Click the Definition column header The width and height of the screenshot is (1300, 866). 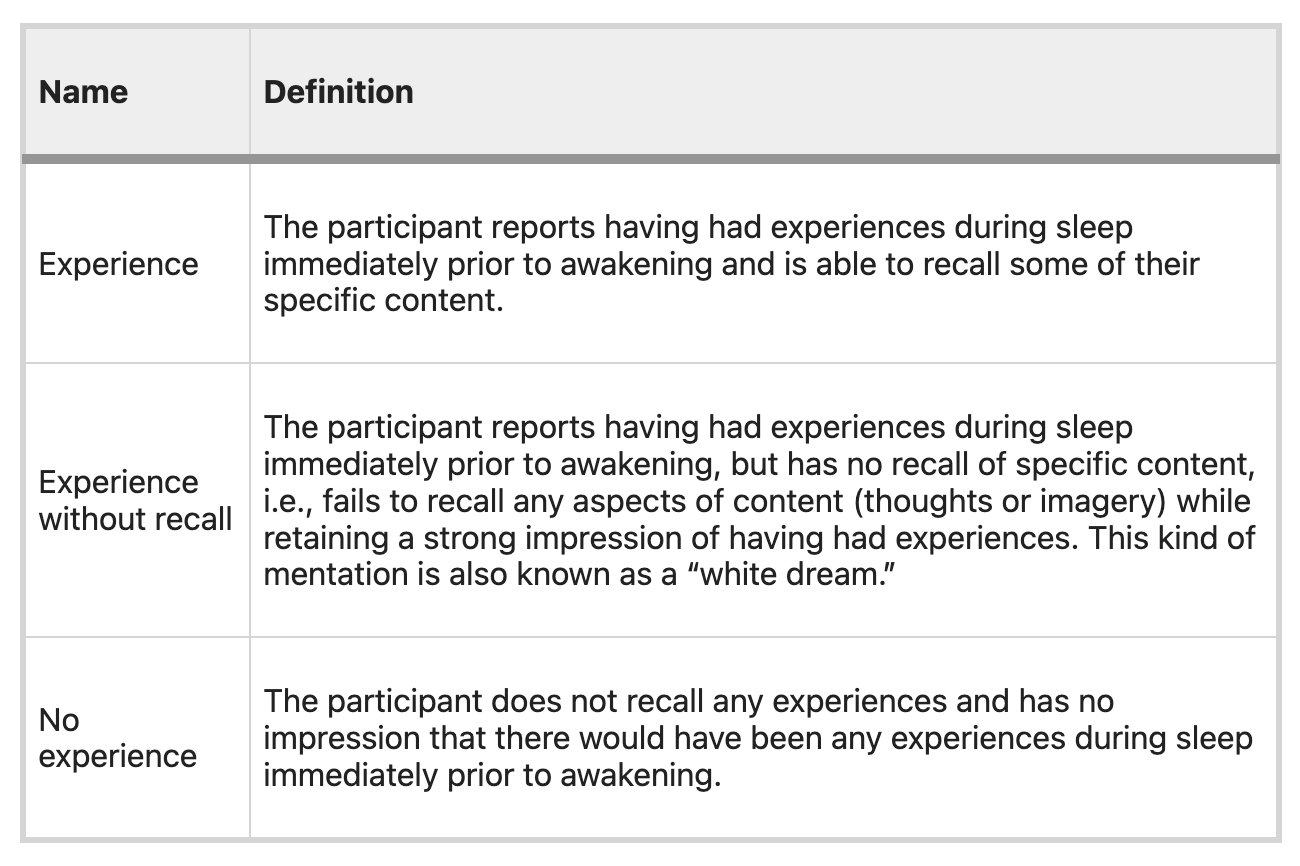tap(338, 92)
